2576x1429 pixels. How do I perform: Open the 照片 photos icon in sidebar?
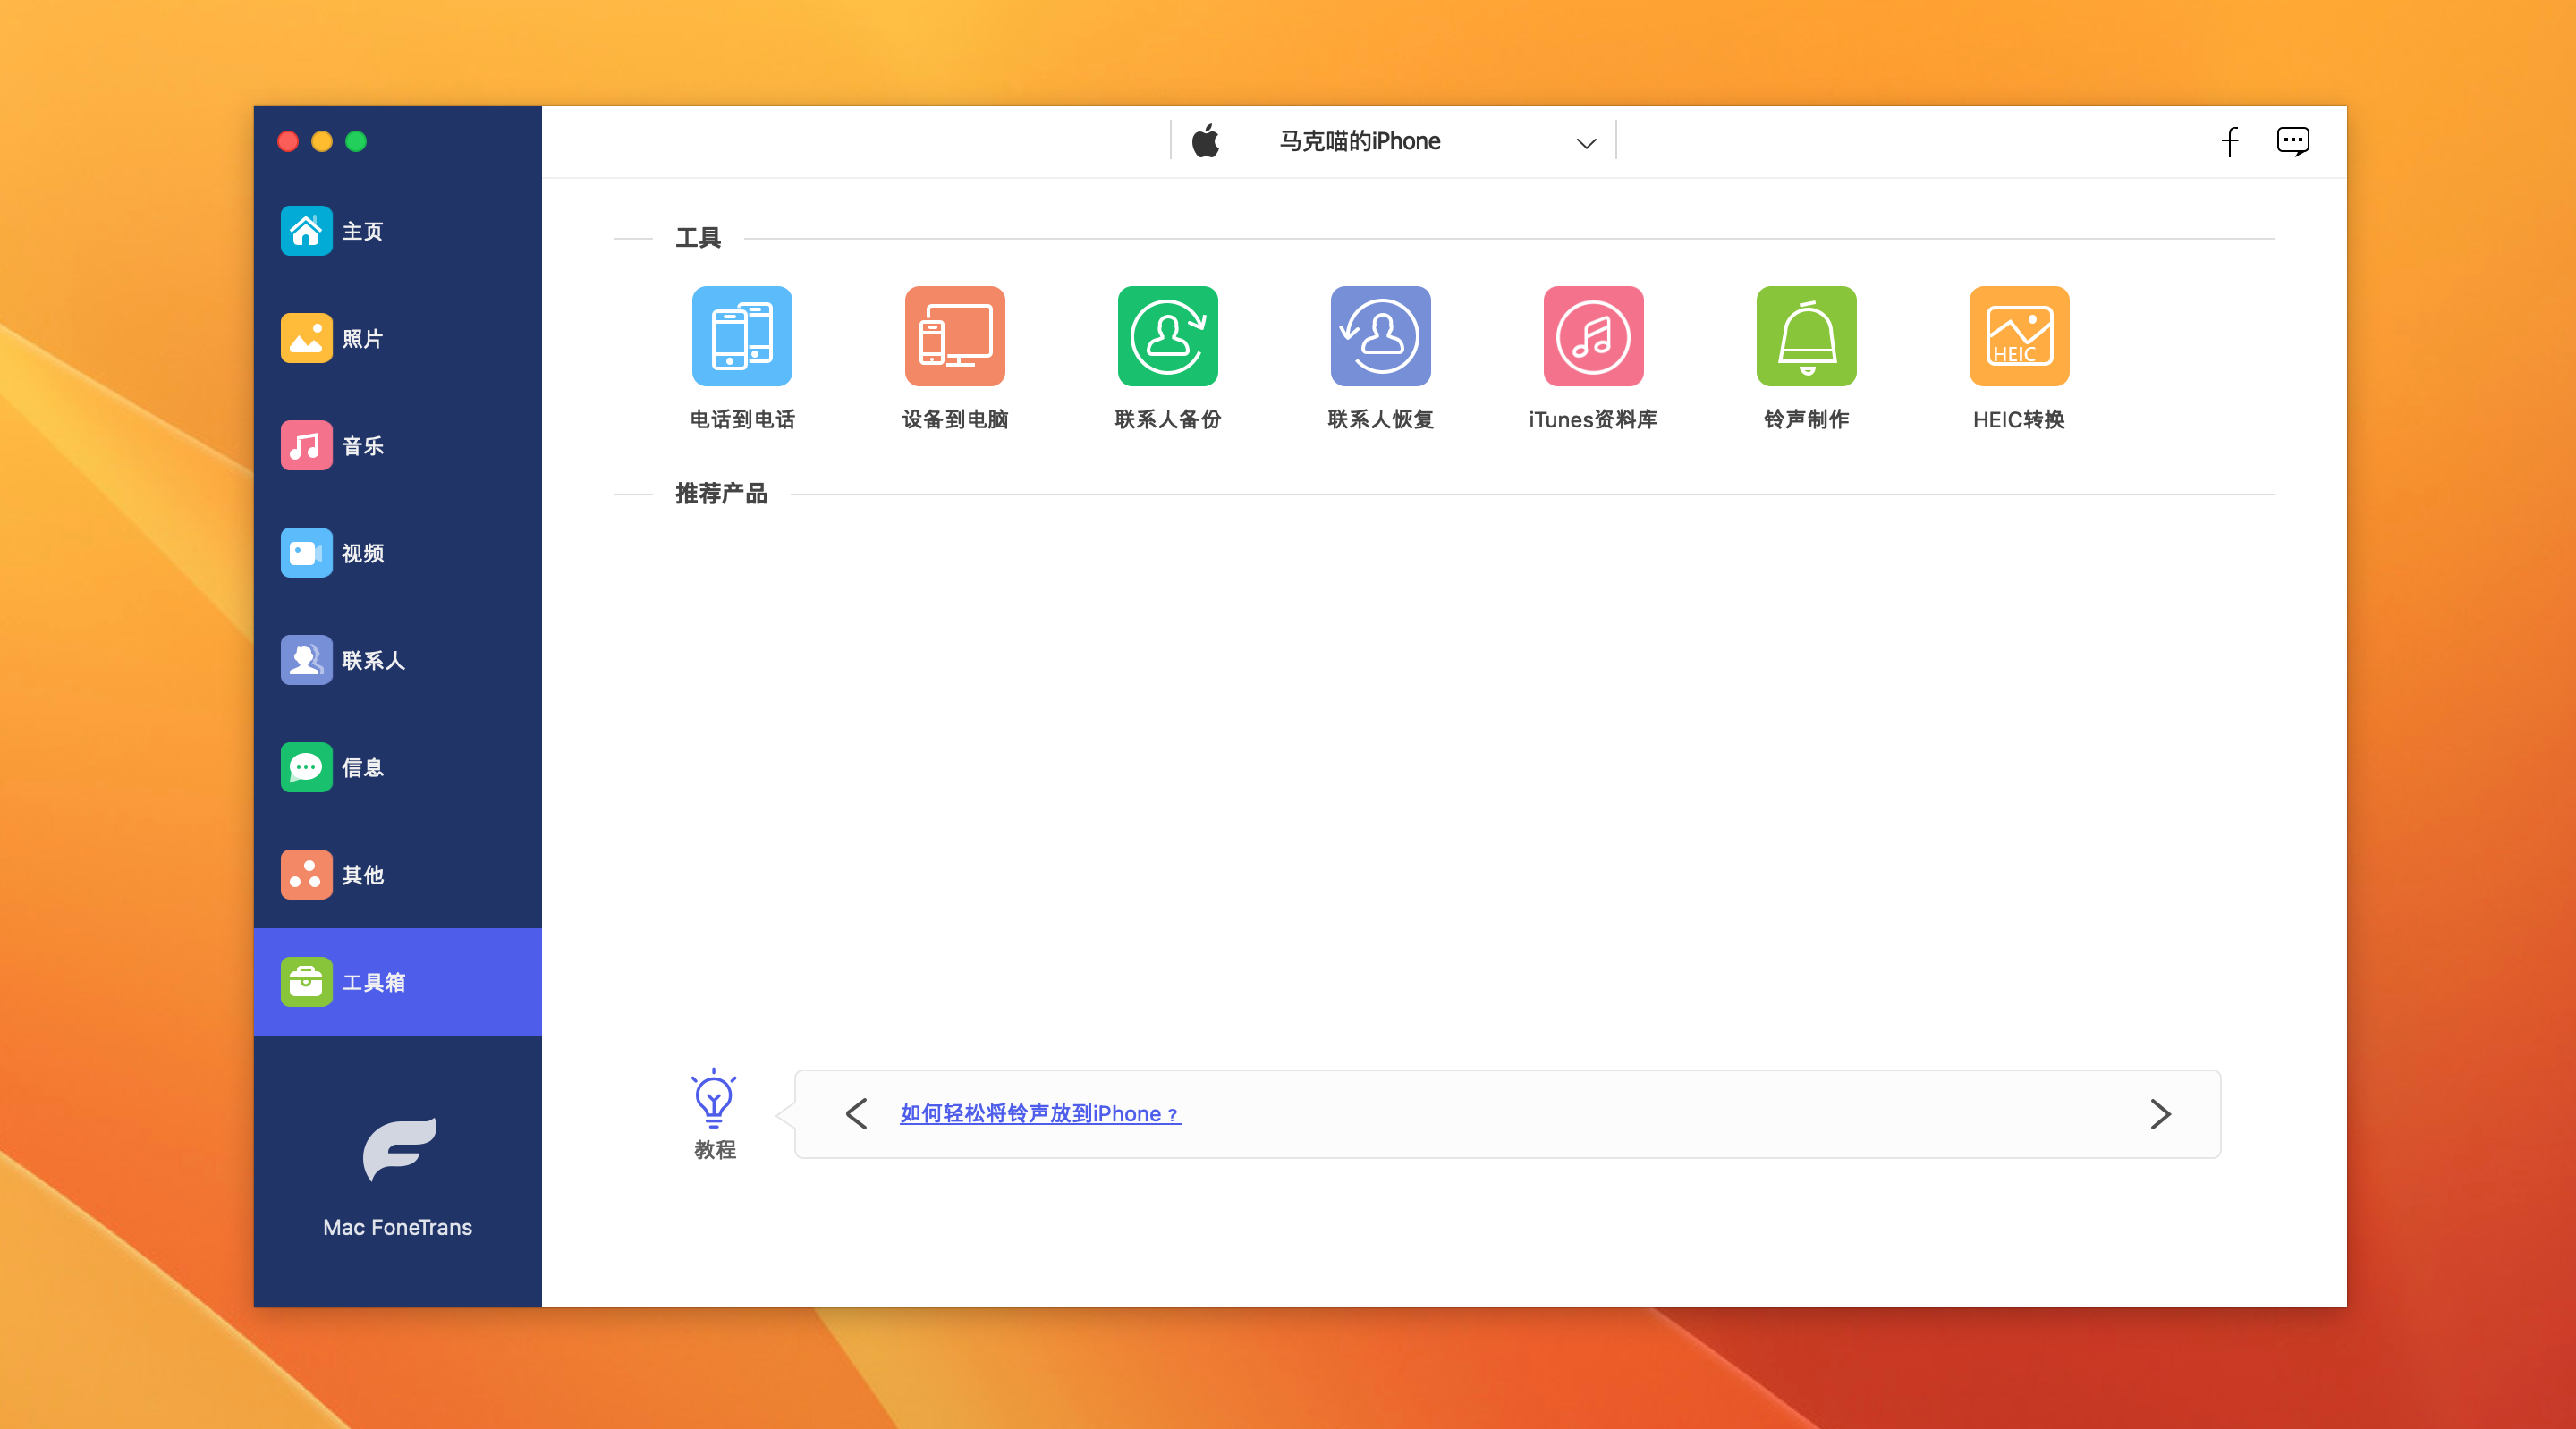[x=306, y=338]
